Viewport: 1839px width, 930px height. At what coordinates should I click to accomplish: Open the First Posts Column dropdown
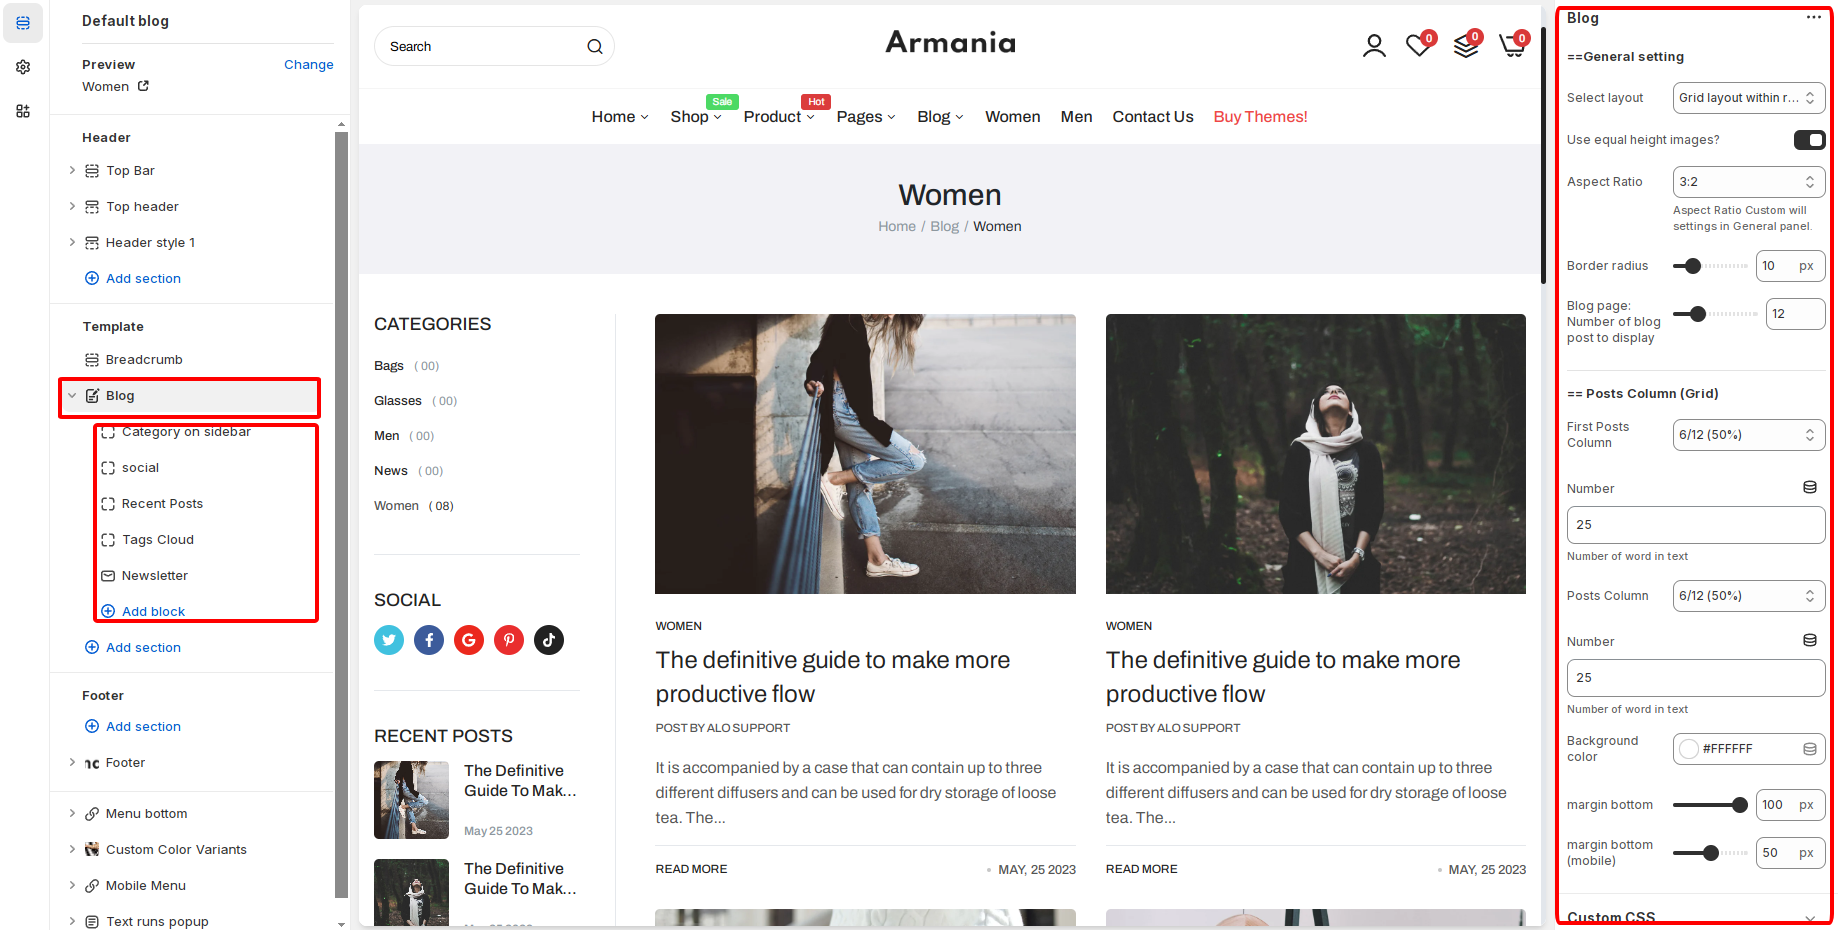pos(1749,435)
